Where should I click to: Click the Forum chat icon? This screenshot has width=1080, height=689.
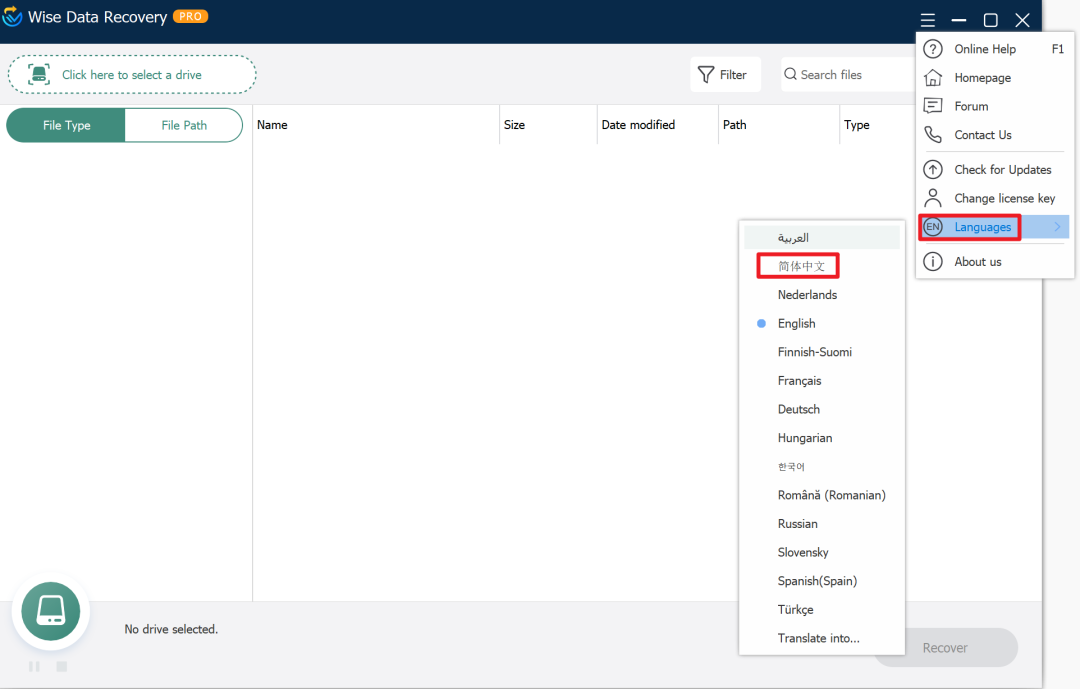933,106
